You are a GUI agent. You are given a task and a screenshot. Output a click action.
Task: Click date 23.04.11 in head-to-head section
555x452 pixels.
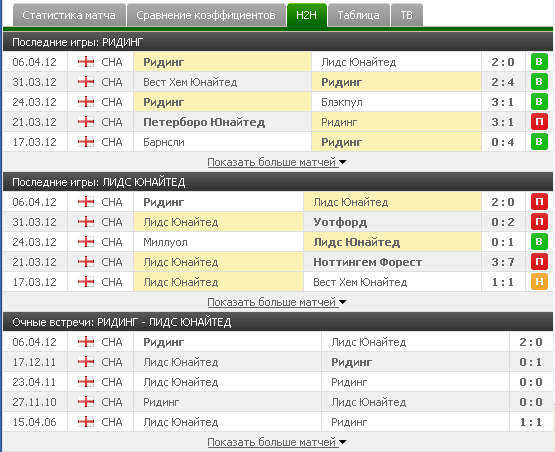click(x=34, y=382)
